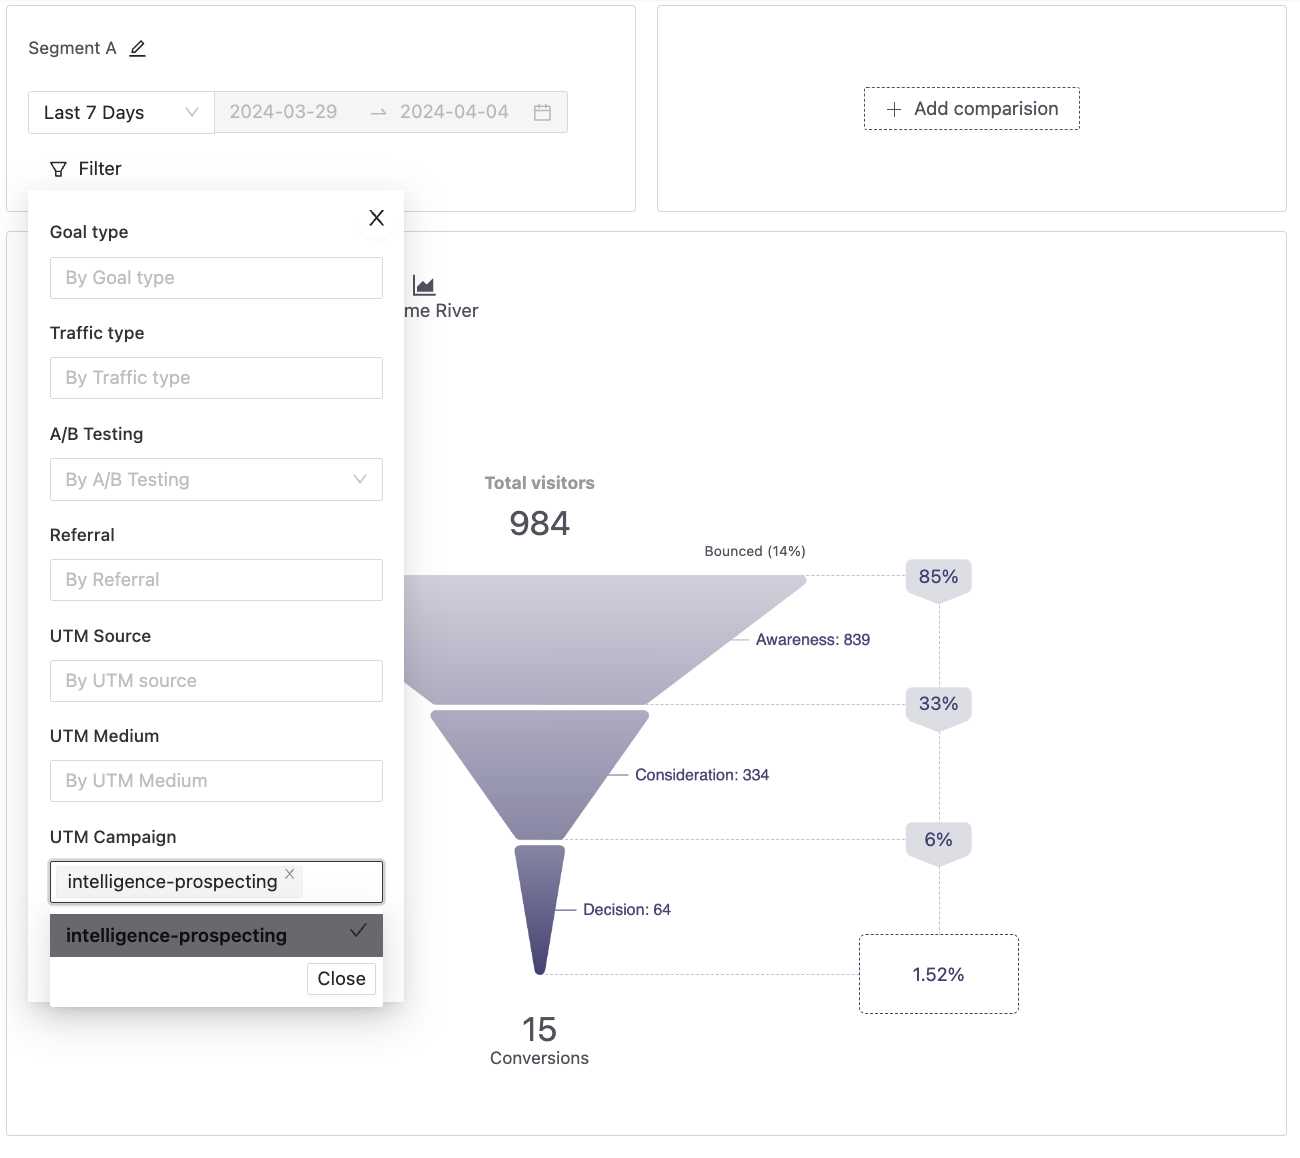The width and height of the screenshot is (1300, 1158).
Task: Deselect the checked intelligence-prospecting option
Action: click(216, 935)
